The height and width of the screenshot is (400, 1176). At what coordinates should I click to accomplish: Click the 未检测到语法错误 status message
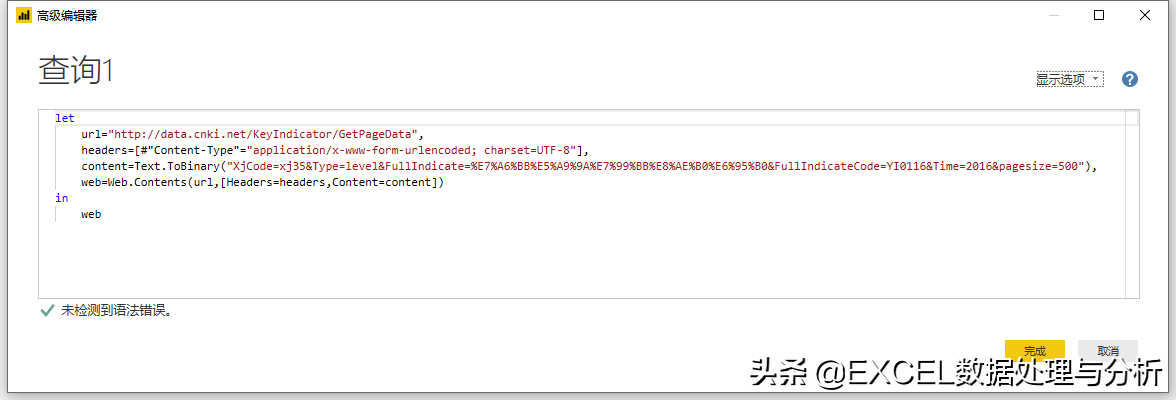point(117,310)
